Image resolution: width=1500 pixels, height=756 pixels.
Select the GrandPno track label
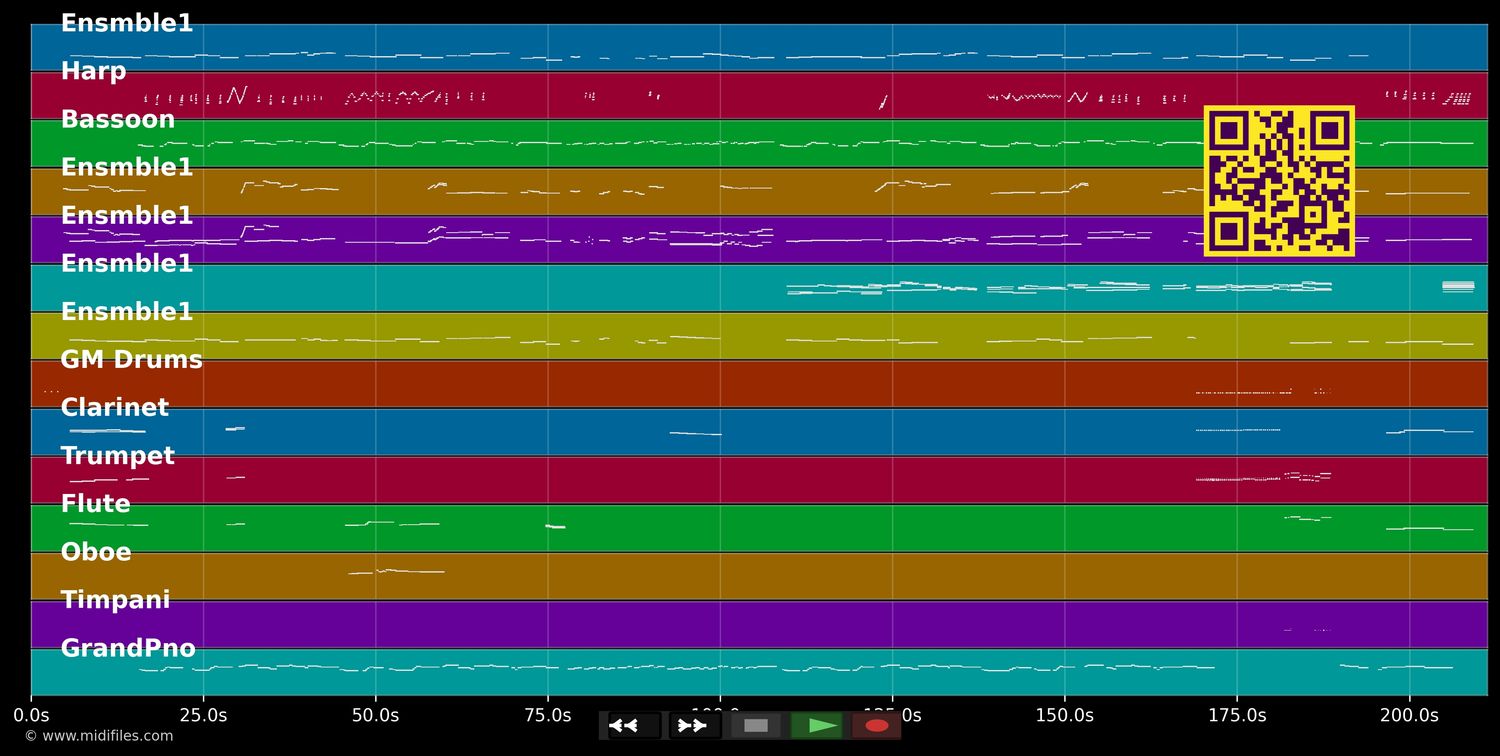pyautogui.click(x=128, y=648)
